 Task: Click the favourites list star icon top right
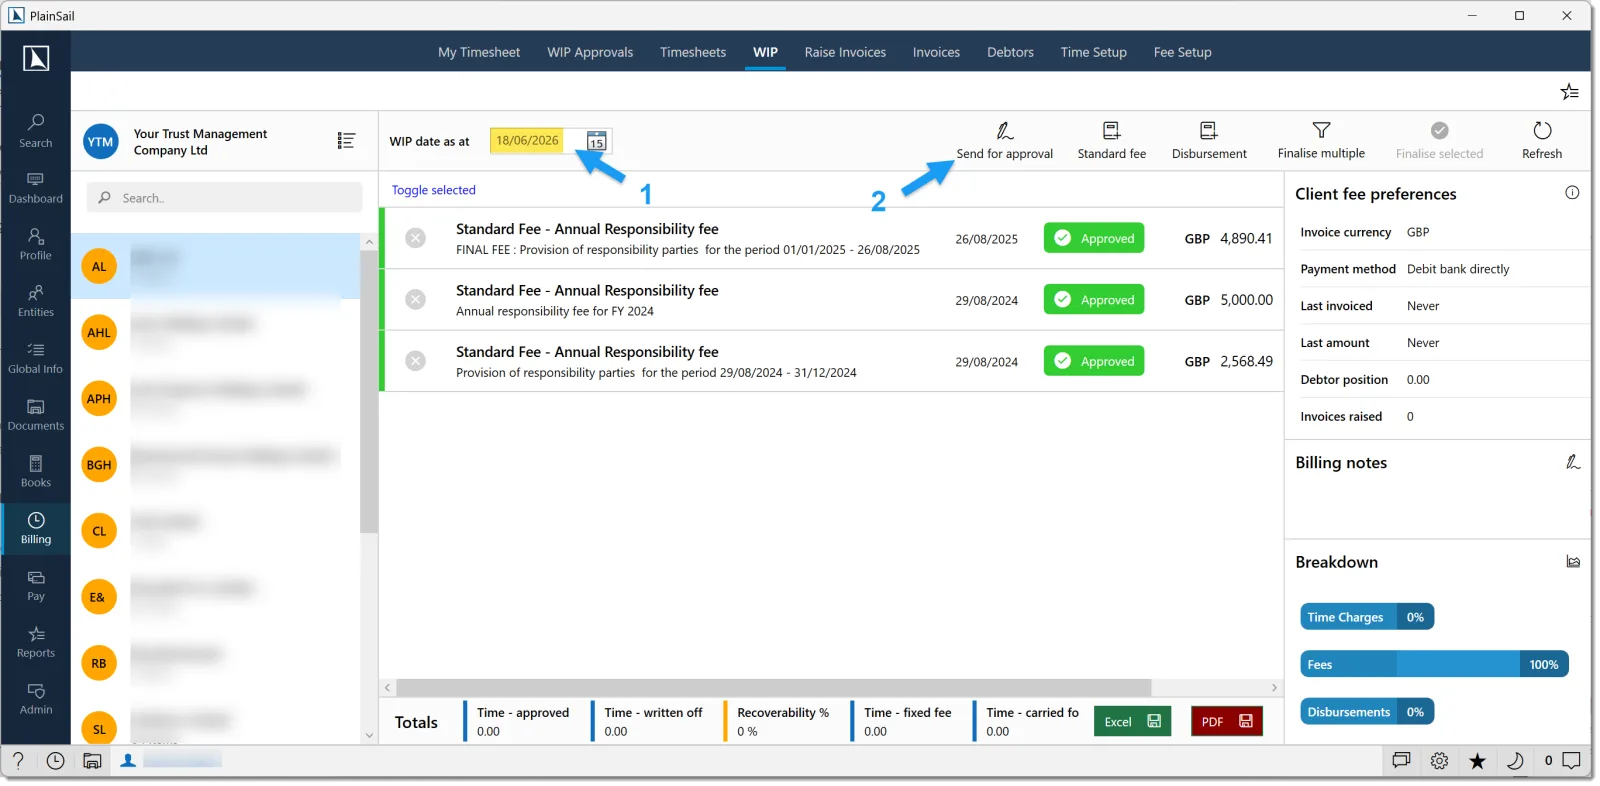coord(1569,92)
